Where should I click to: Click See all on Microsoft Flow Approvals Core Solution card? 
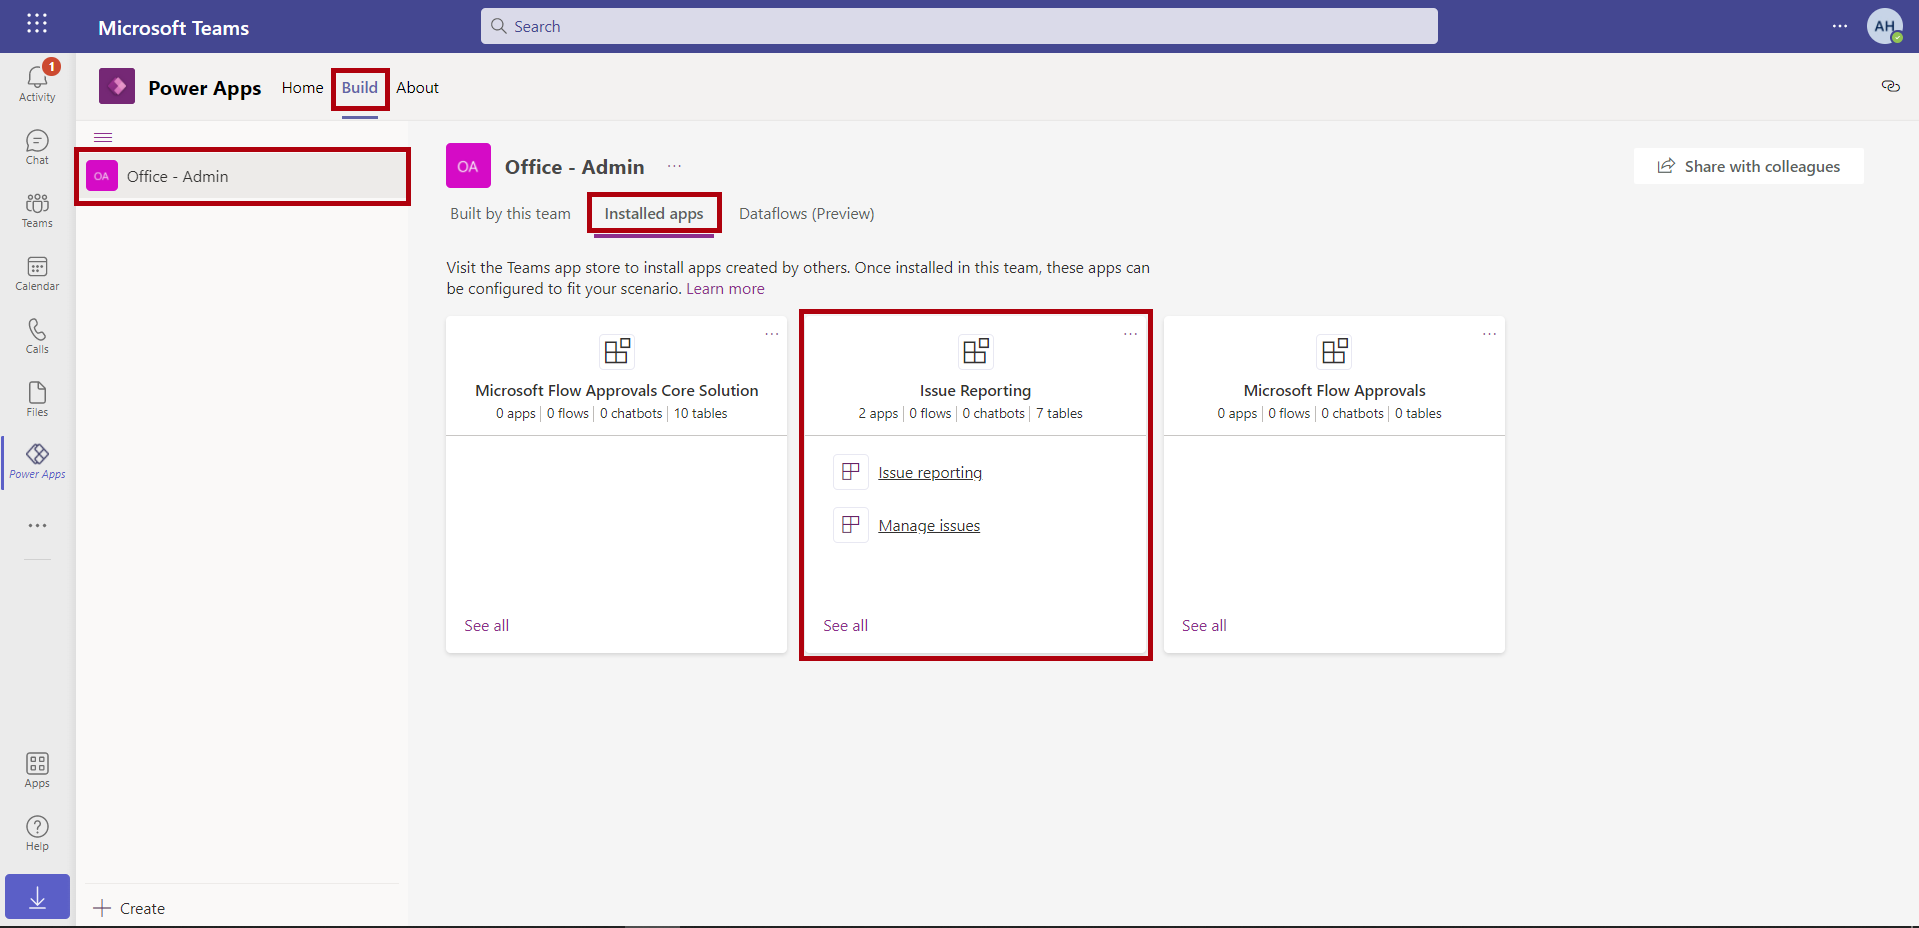(487, 626)
